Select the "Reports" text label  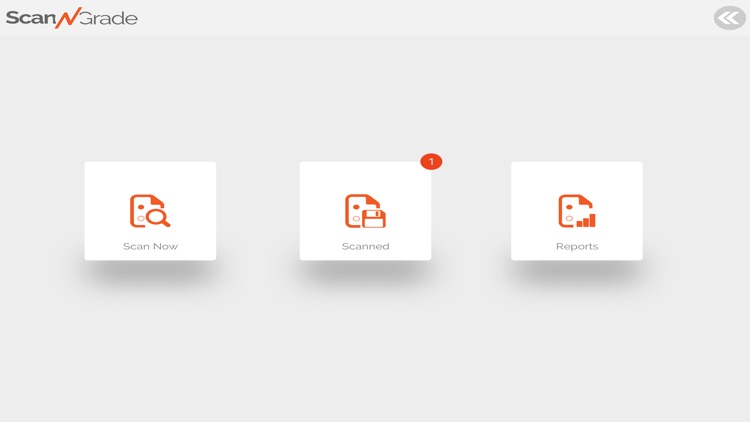click(x=577, y=246)
